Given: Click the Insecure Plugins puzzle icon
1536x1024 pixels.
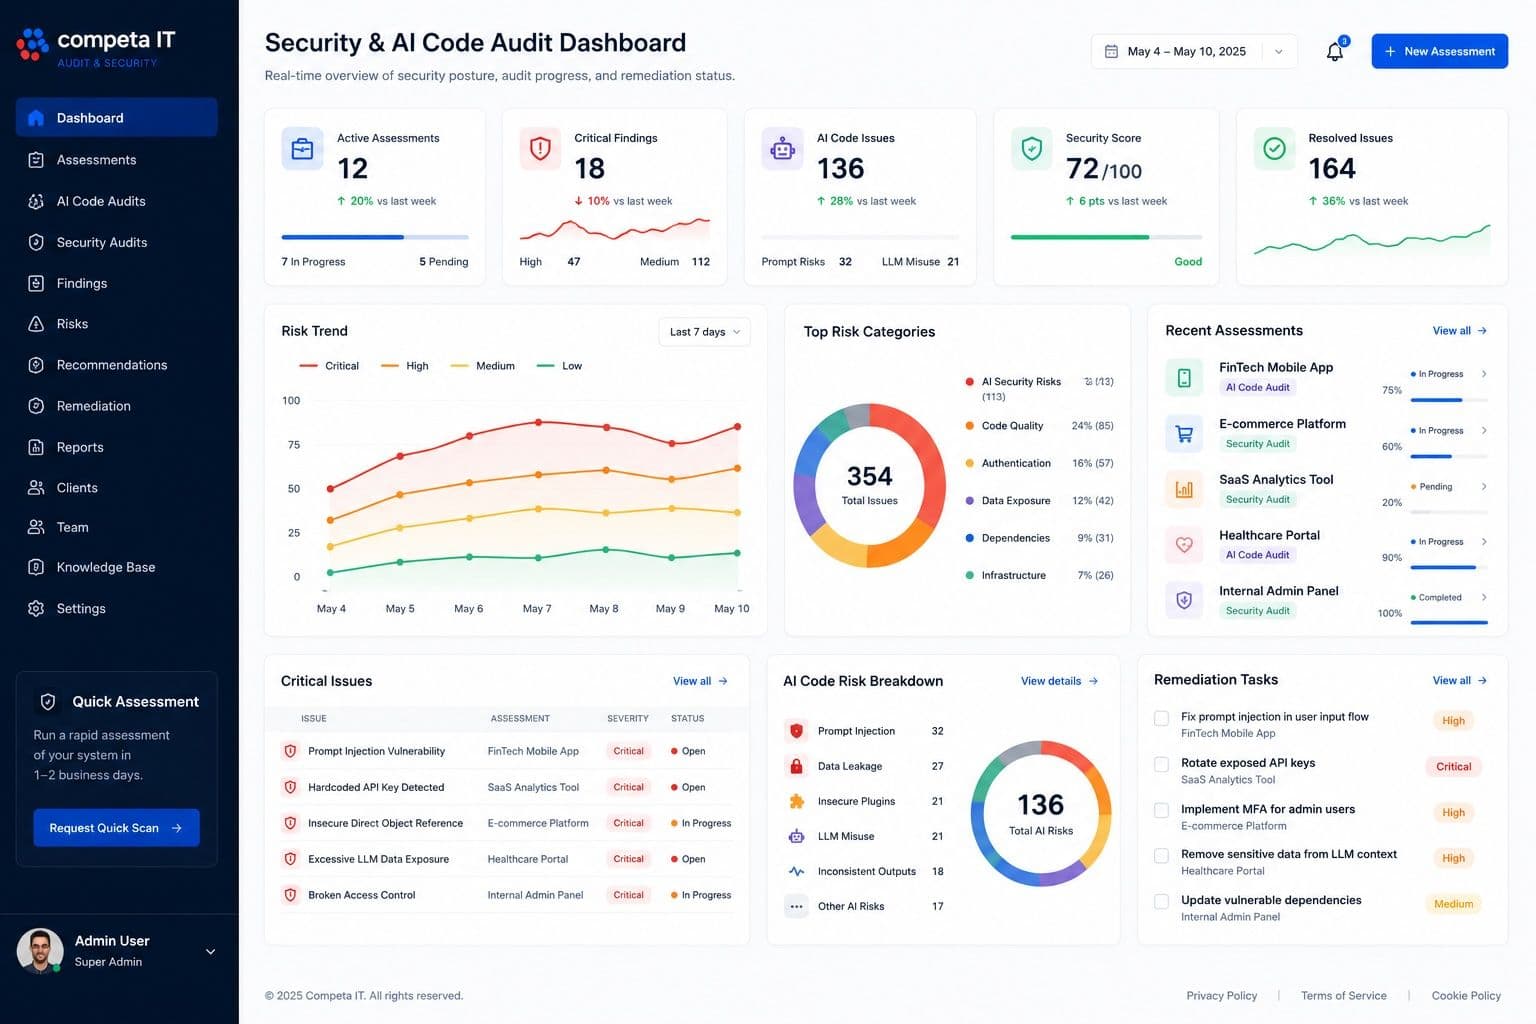Looking at the screenshot, I should tap(797, 801).
